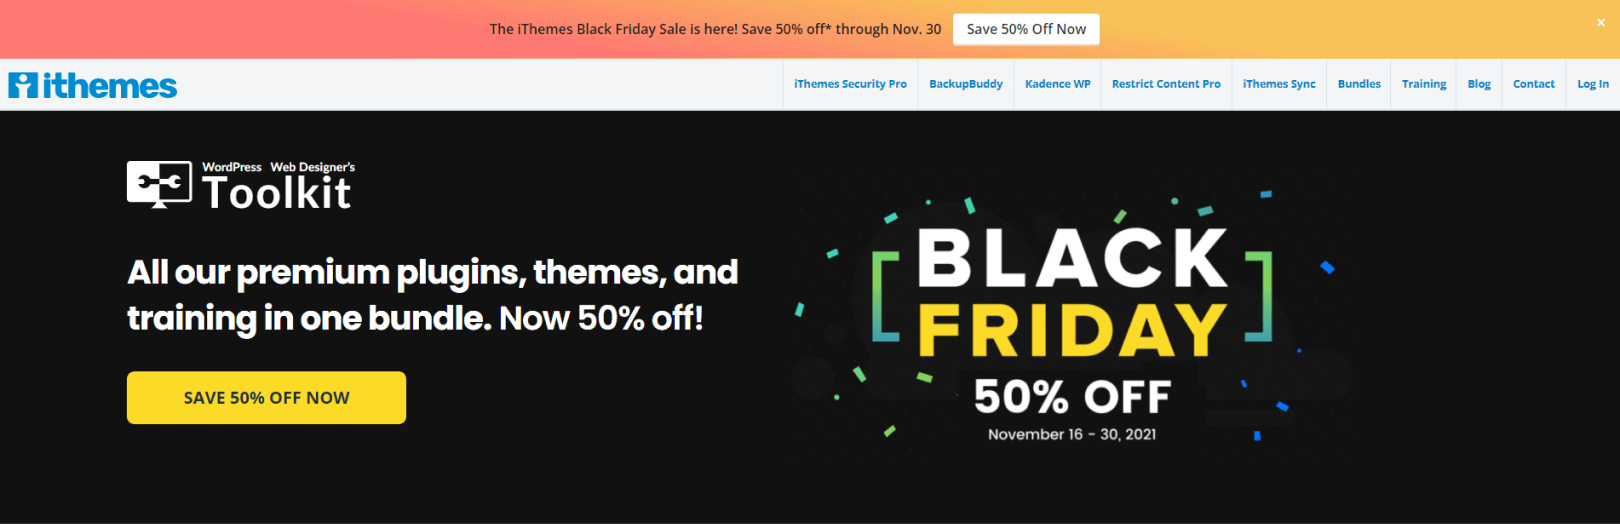Open Restrict Content Pro from the navigation
Image resolution: width=1620 pixels, height=524 pixels.
1166,84
